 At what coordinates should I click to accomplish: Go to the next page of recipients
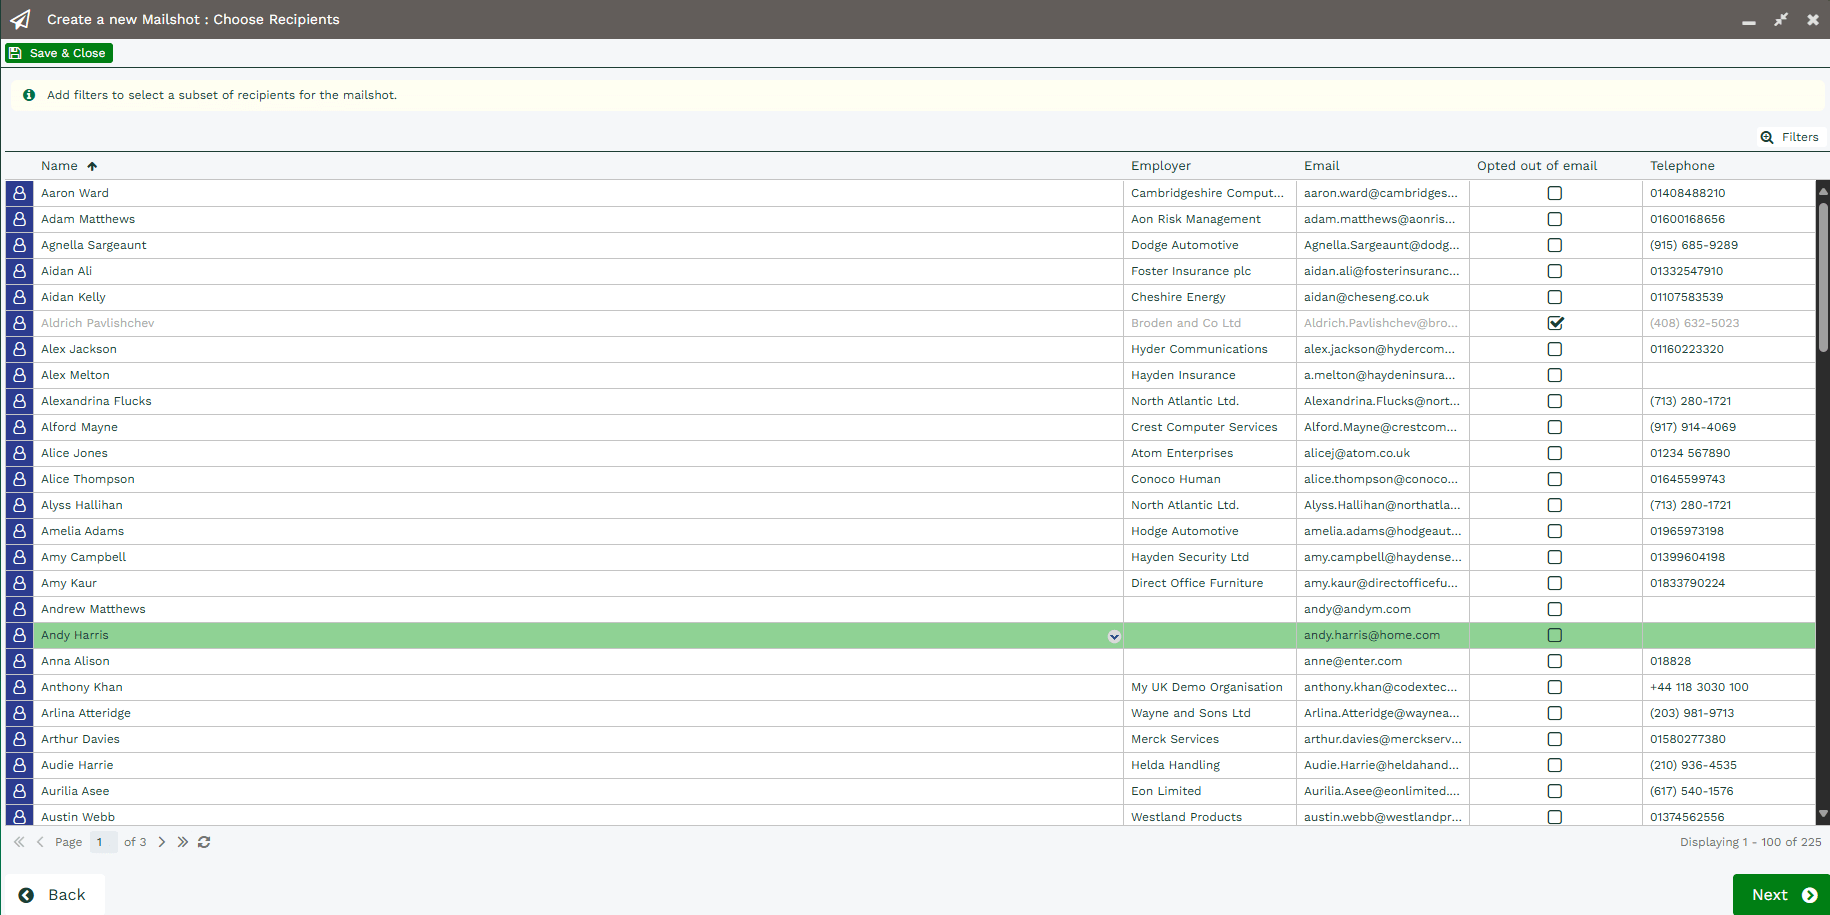tap(162, 842)
